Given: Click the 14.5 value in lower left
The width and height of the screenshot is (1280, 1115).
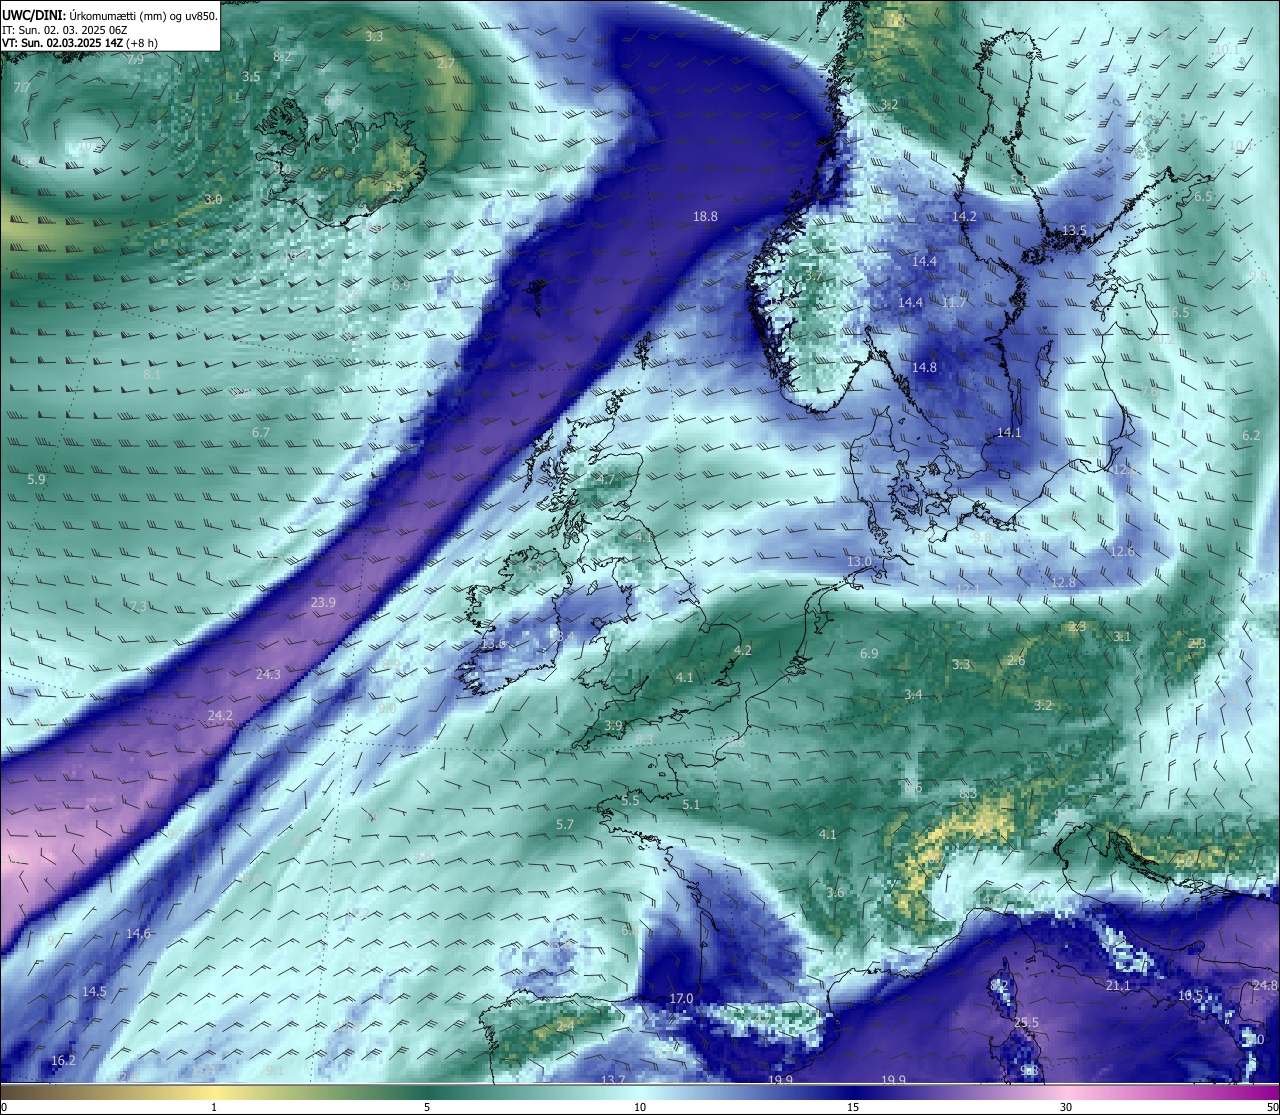Looking at the screenshot, I should click(94, 991).
